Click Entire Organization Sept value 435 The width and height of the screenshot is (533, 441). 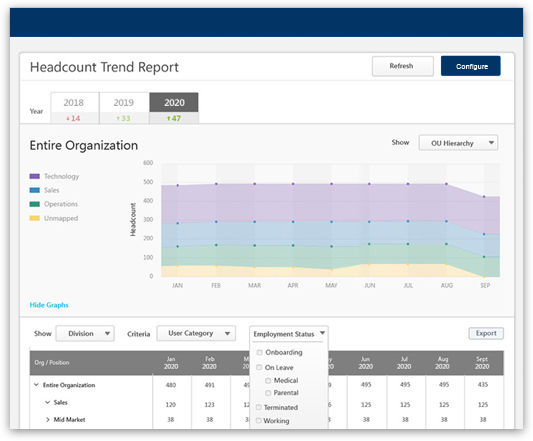483,385
